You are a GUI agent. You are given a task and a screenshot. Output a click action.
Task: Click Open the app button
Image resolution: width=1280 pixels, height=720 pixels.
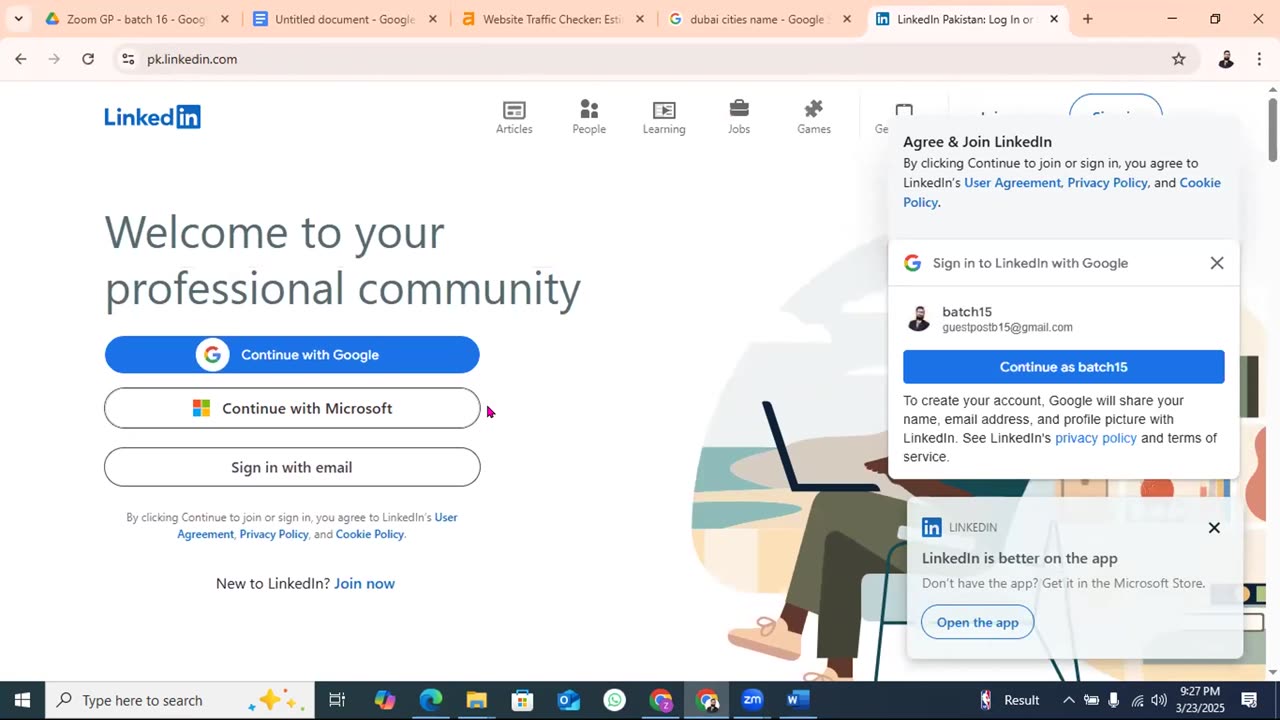click(x=978, y=622)
